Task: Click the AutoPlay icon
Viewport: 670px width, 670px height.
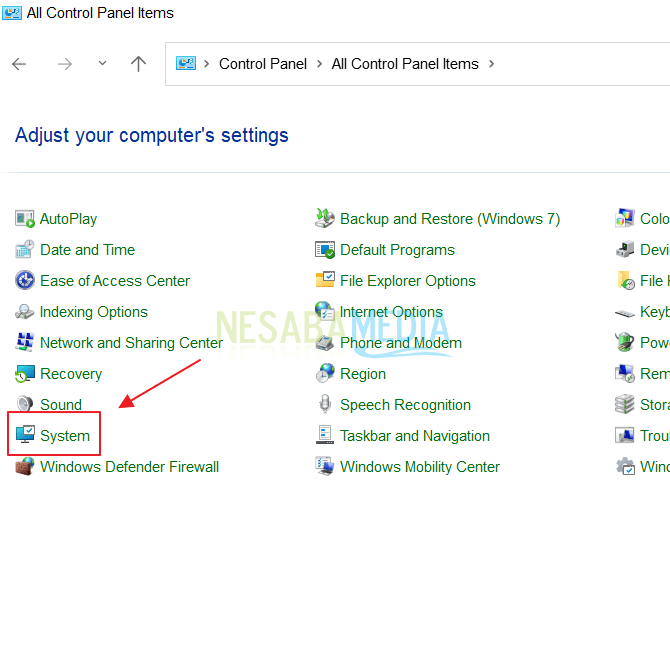Action: click(25, 219)
